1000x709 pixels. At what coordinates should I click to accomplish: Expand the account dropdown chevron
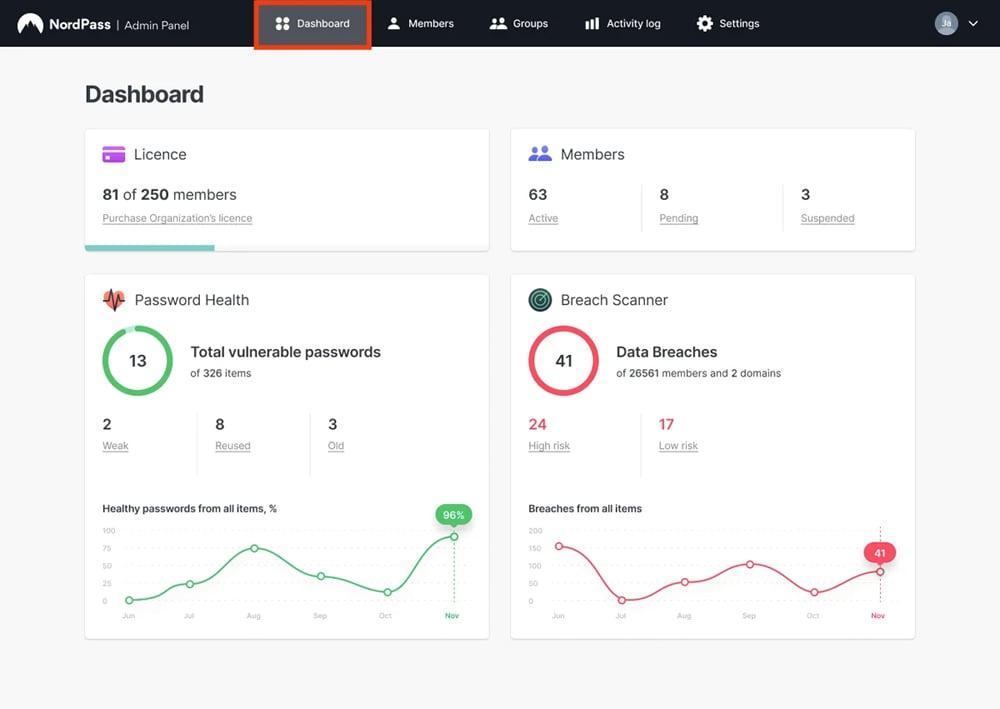(x=973, y=24)
